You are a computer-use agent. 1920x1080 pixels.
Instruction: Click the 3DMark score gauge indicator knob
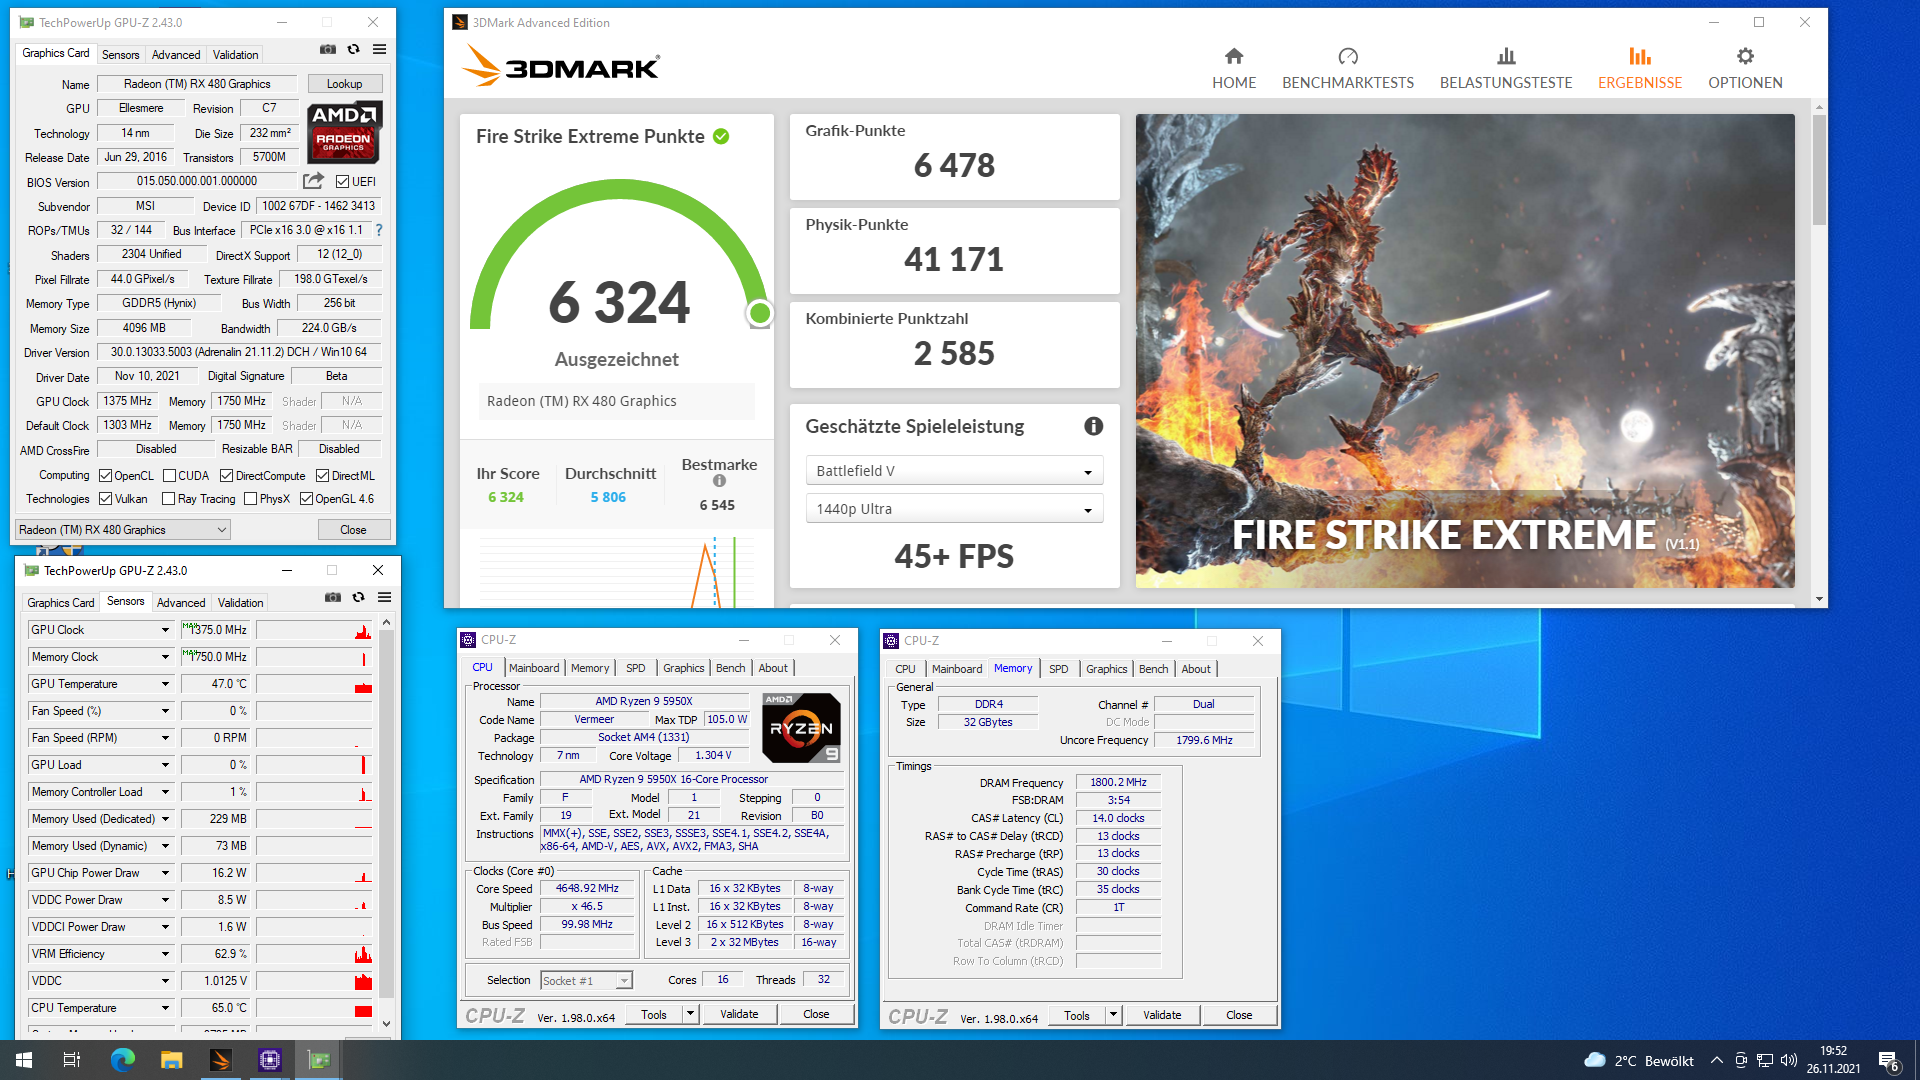point(760,314)
